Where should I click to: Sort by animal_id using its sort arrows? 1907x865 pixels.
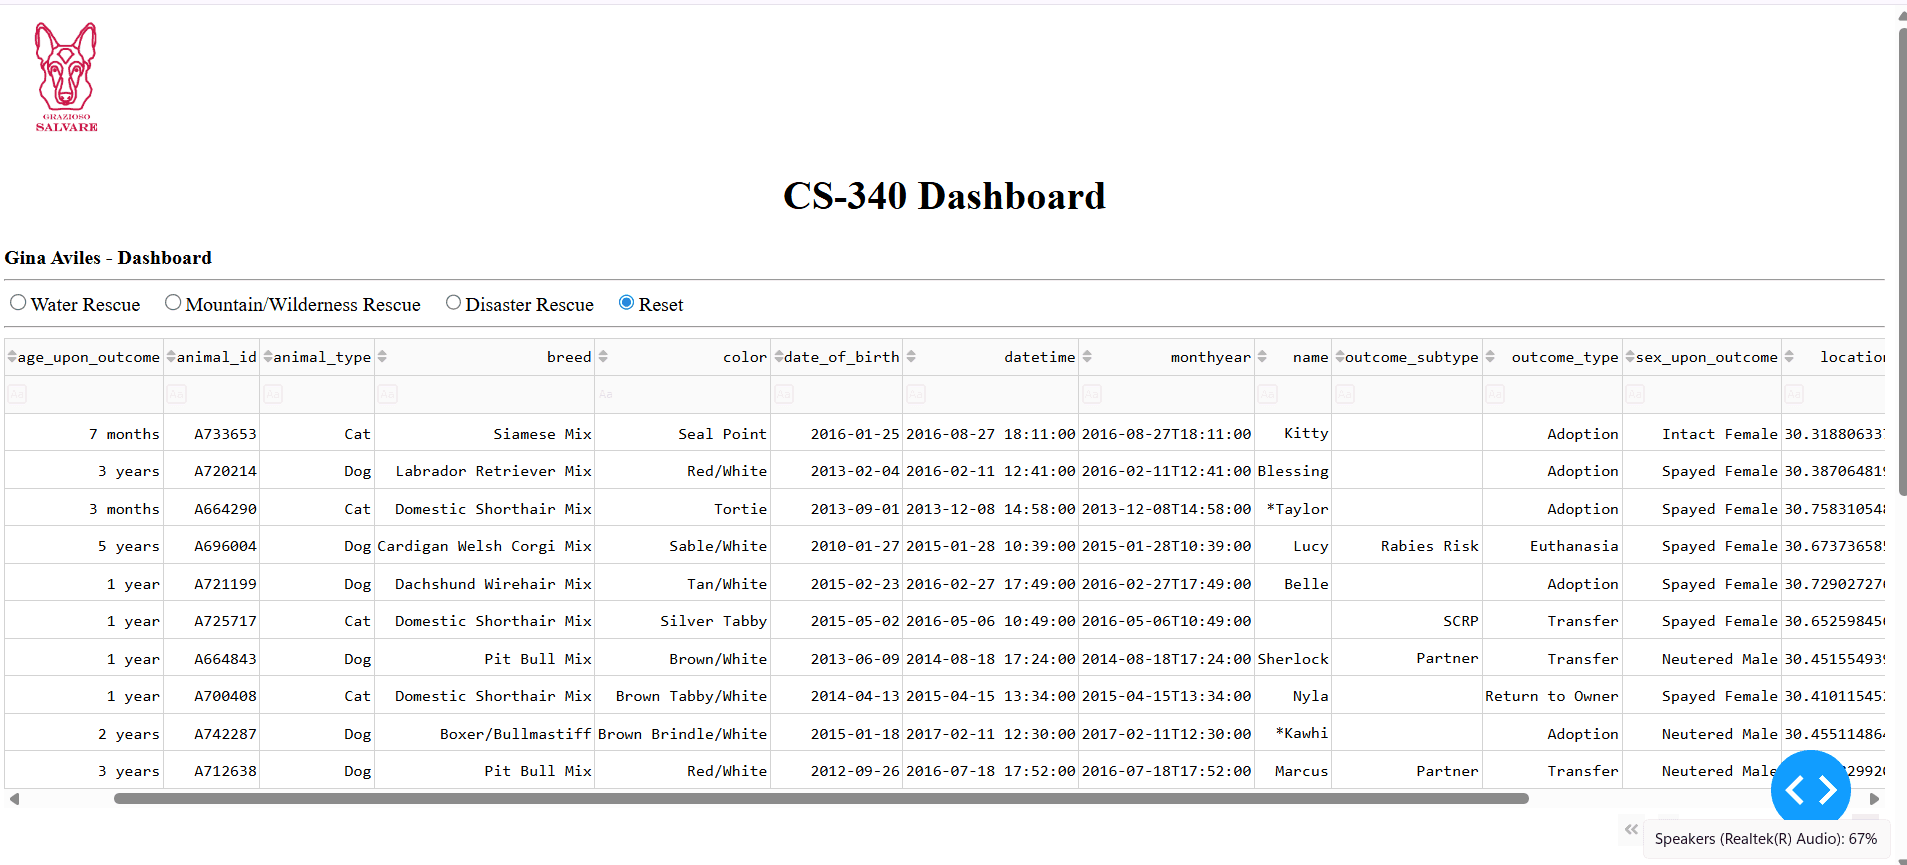(171, 357)
